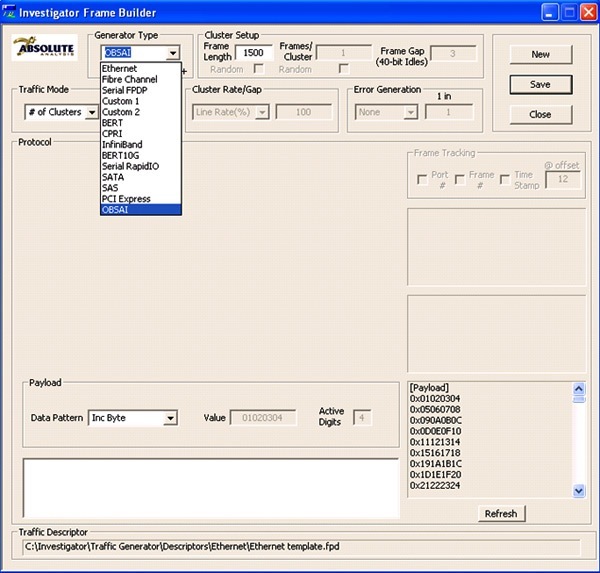600x573 pixels.
Task: Open the Error Generation None dropdown
Action: coord(411,112)
